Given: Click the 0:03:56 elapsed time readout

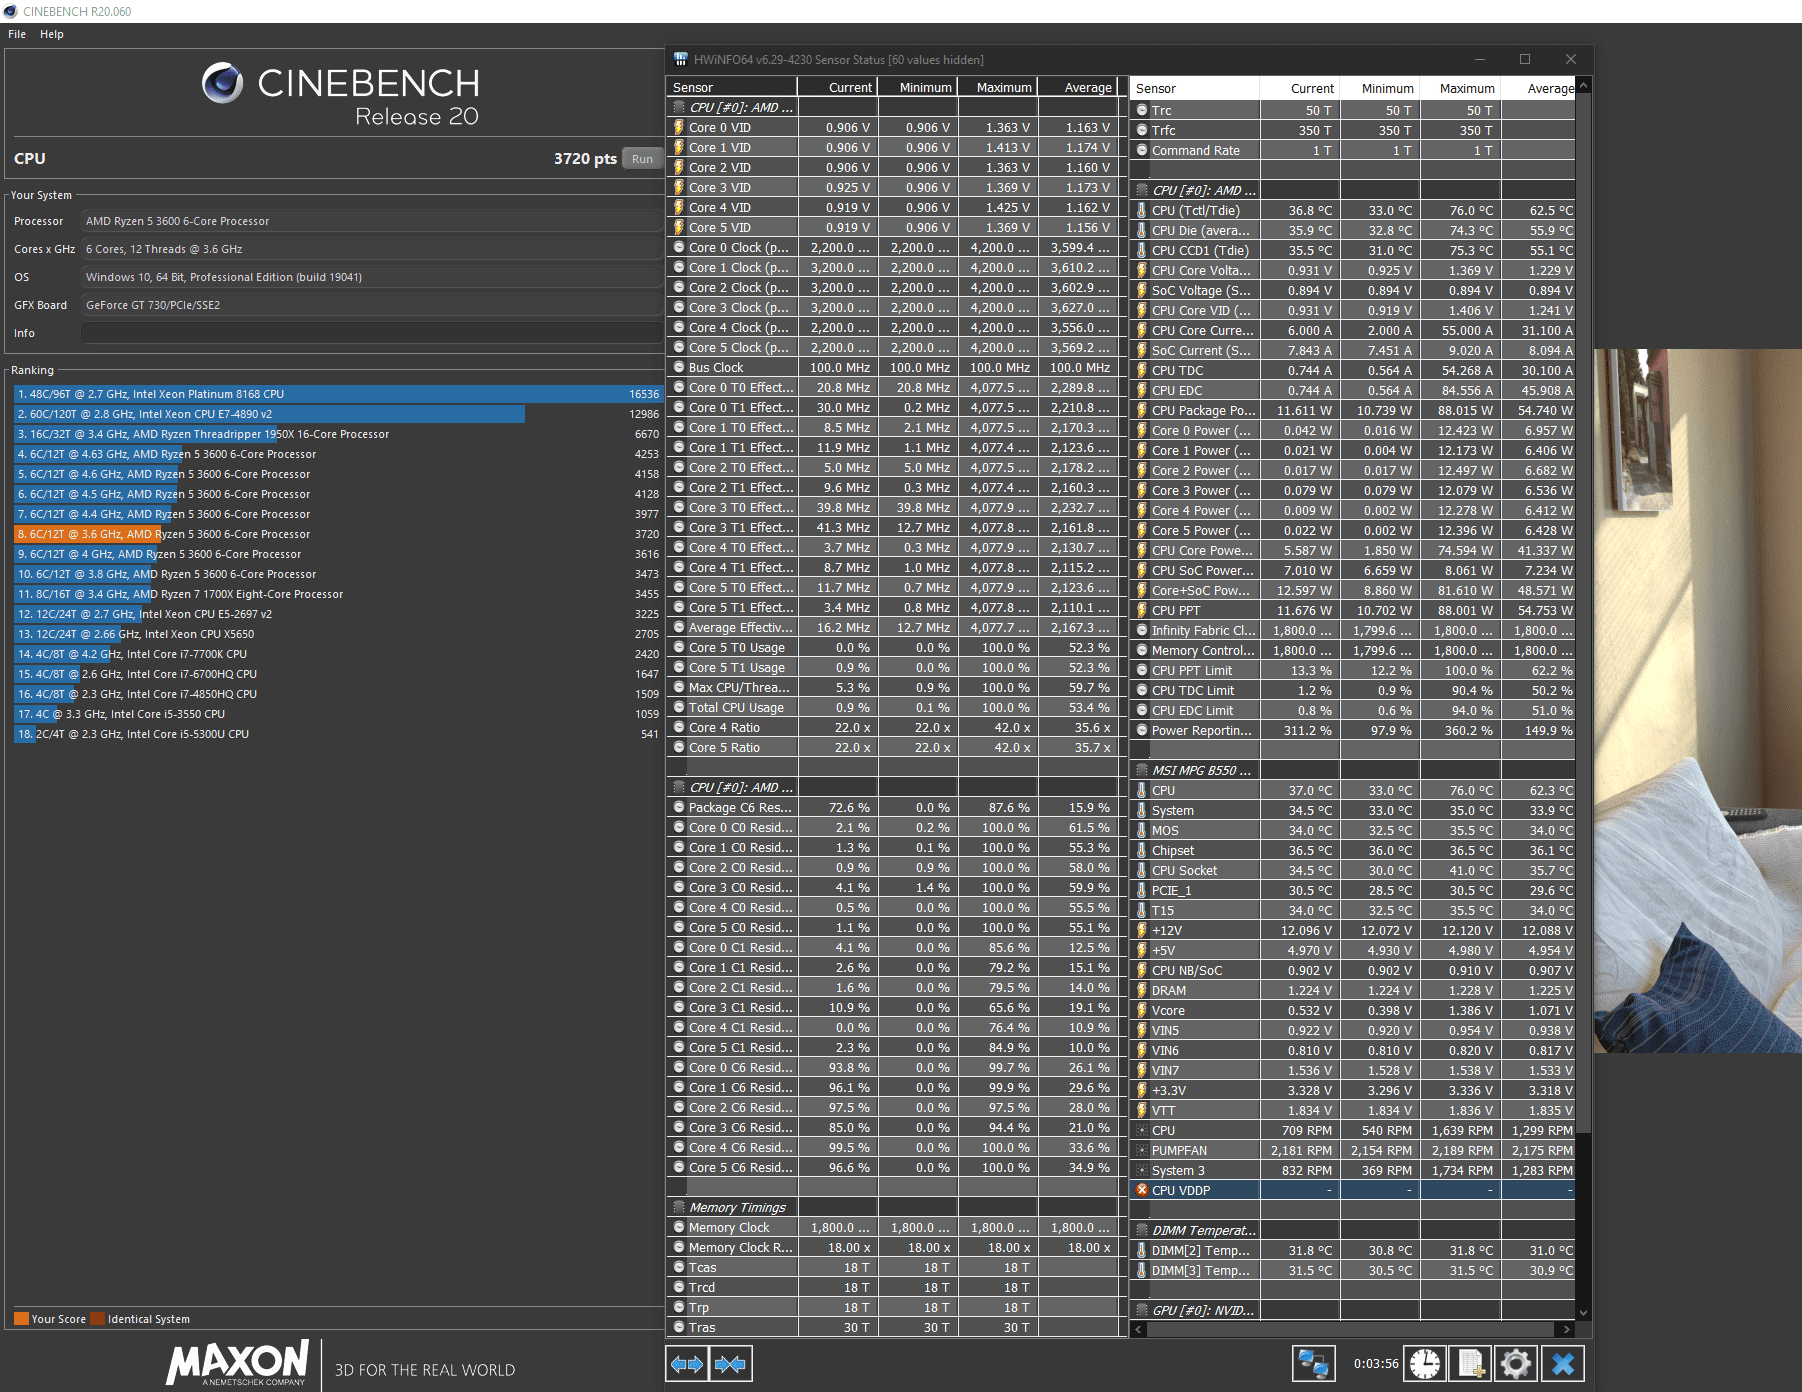Looking at the screenshot, I should click(x=1376, y=1364).
